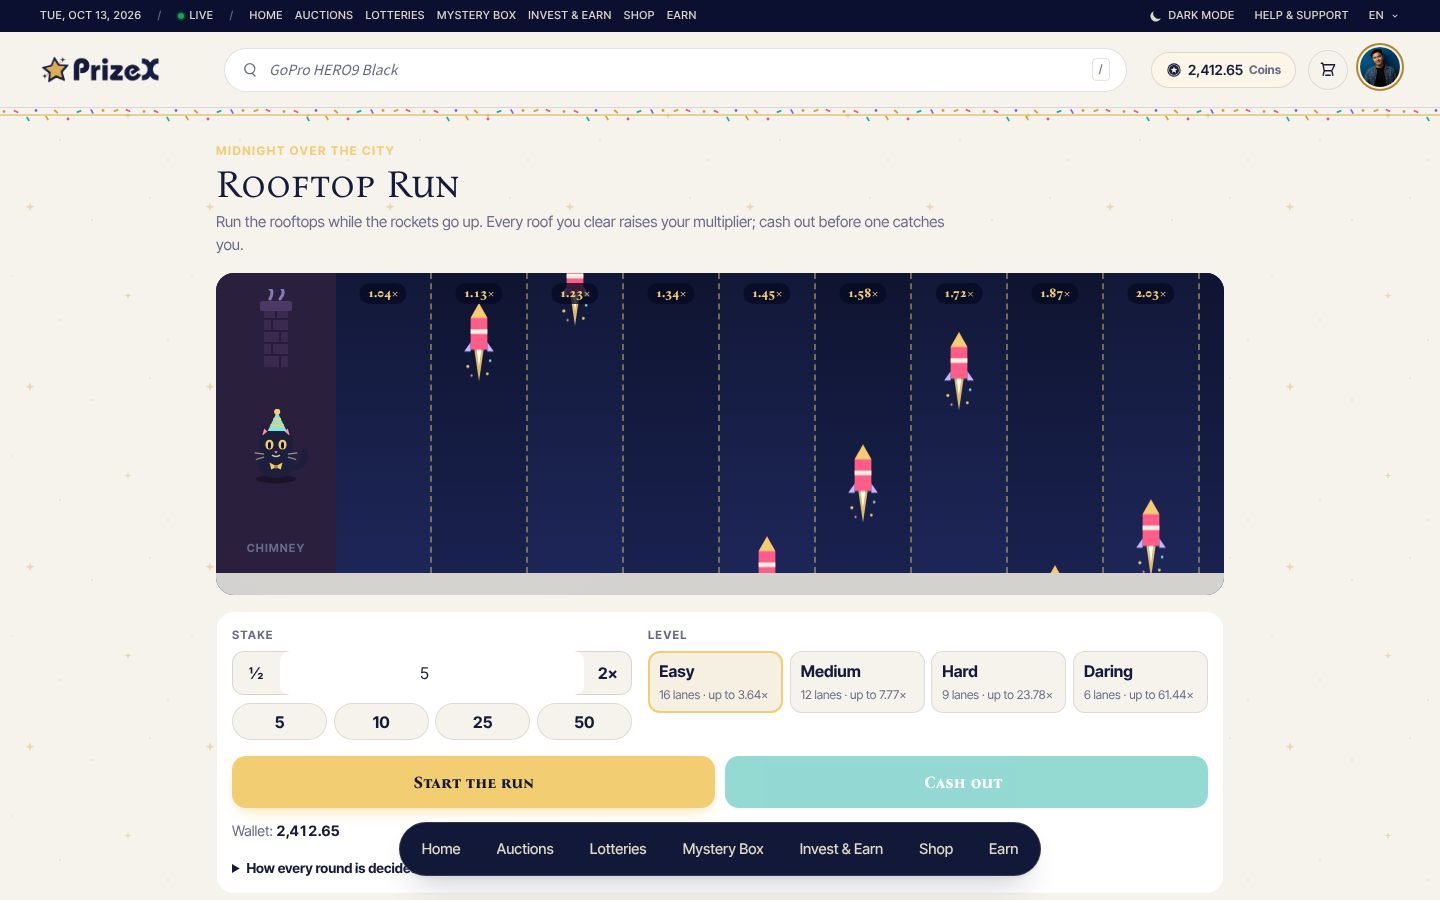Image resolution: width=1440 pixels, height=900 pixels.
Task: Open the EN language dropdown
Action: 1383,15
